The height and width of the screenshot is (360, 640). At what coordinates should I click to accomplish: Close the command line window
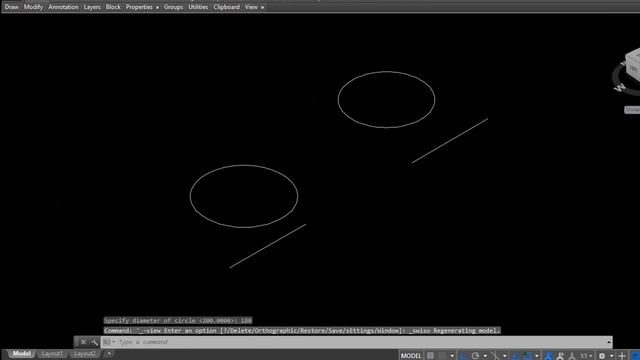(83, 342)
